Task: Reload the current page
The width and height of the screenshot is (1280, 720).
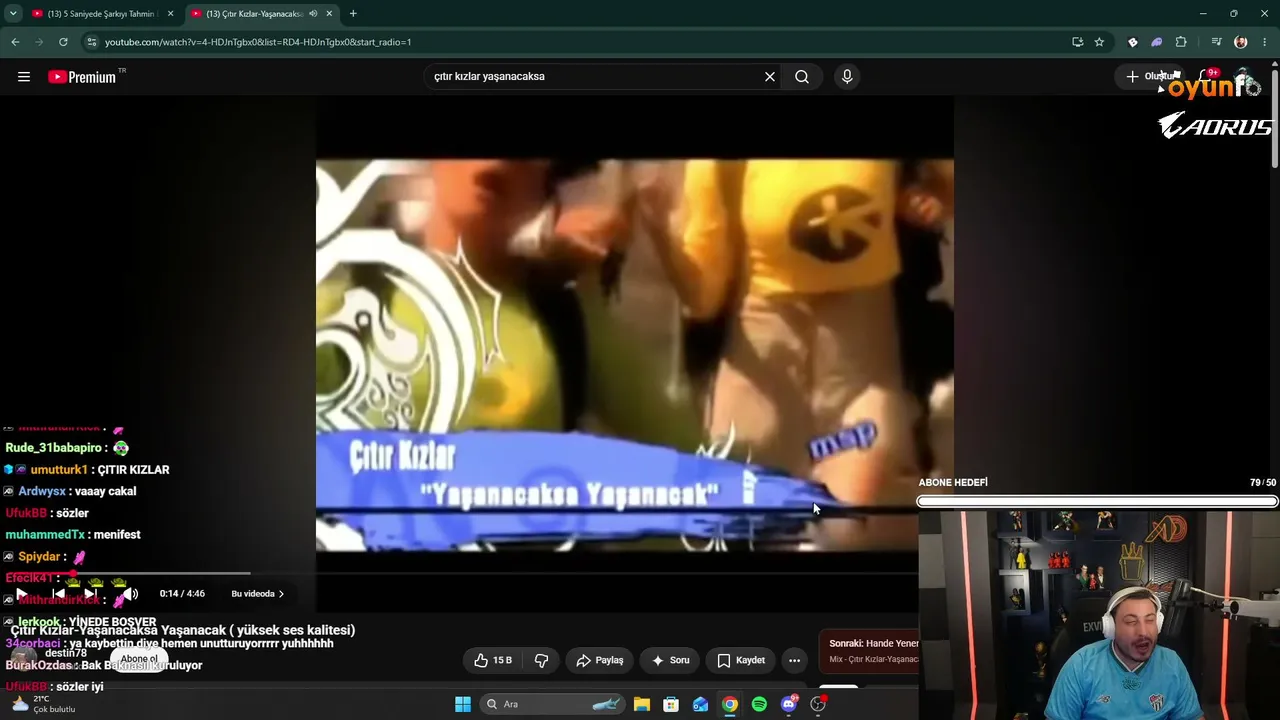Action: pyautogui.click(x=63, y=42)
